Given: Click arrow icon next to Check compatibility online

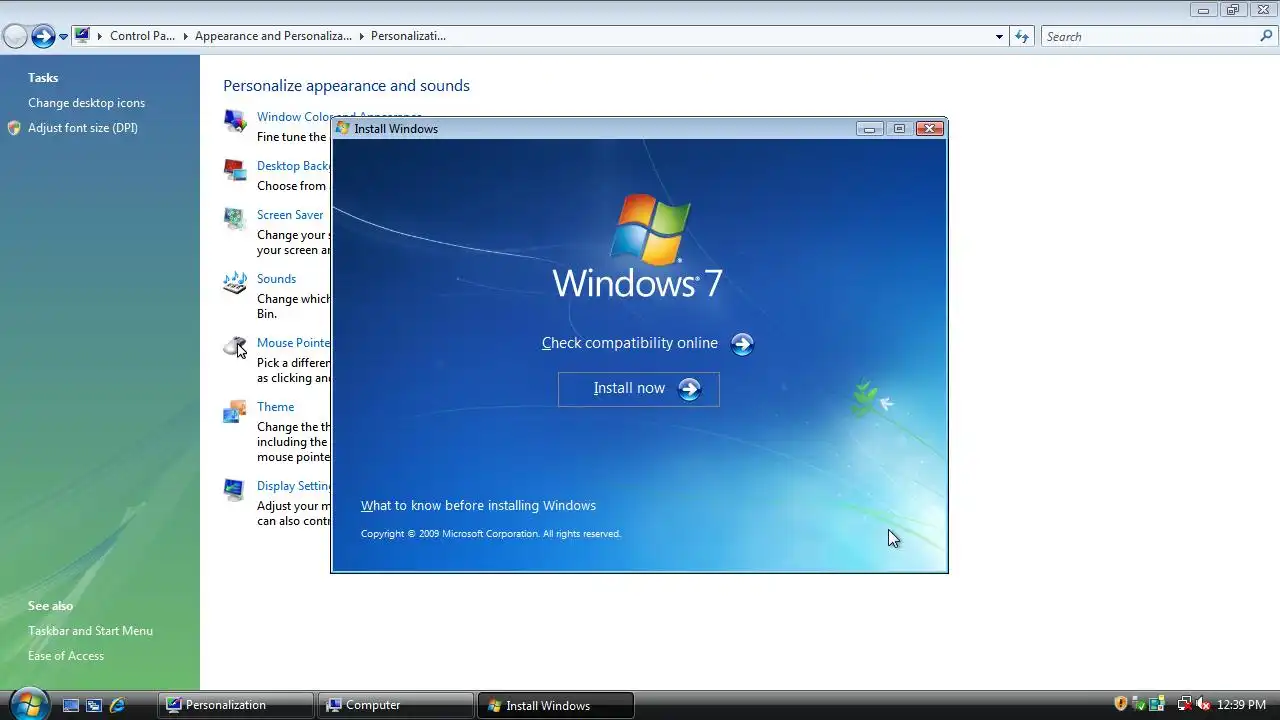Looking at the screenshot, I should 742,344.
